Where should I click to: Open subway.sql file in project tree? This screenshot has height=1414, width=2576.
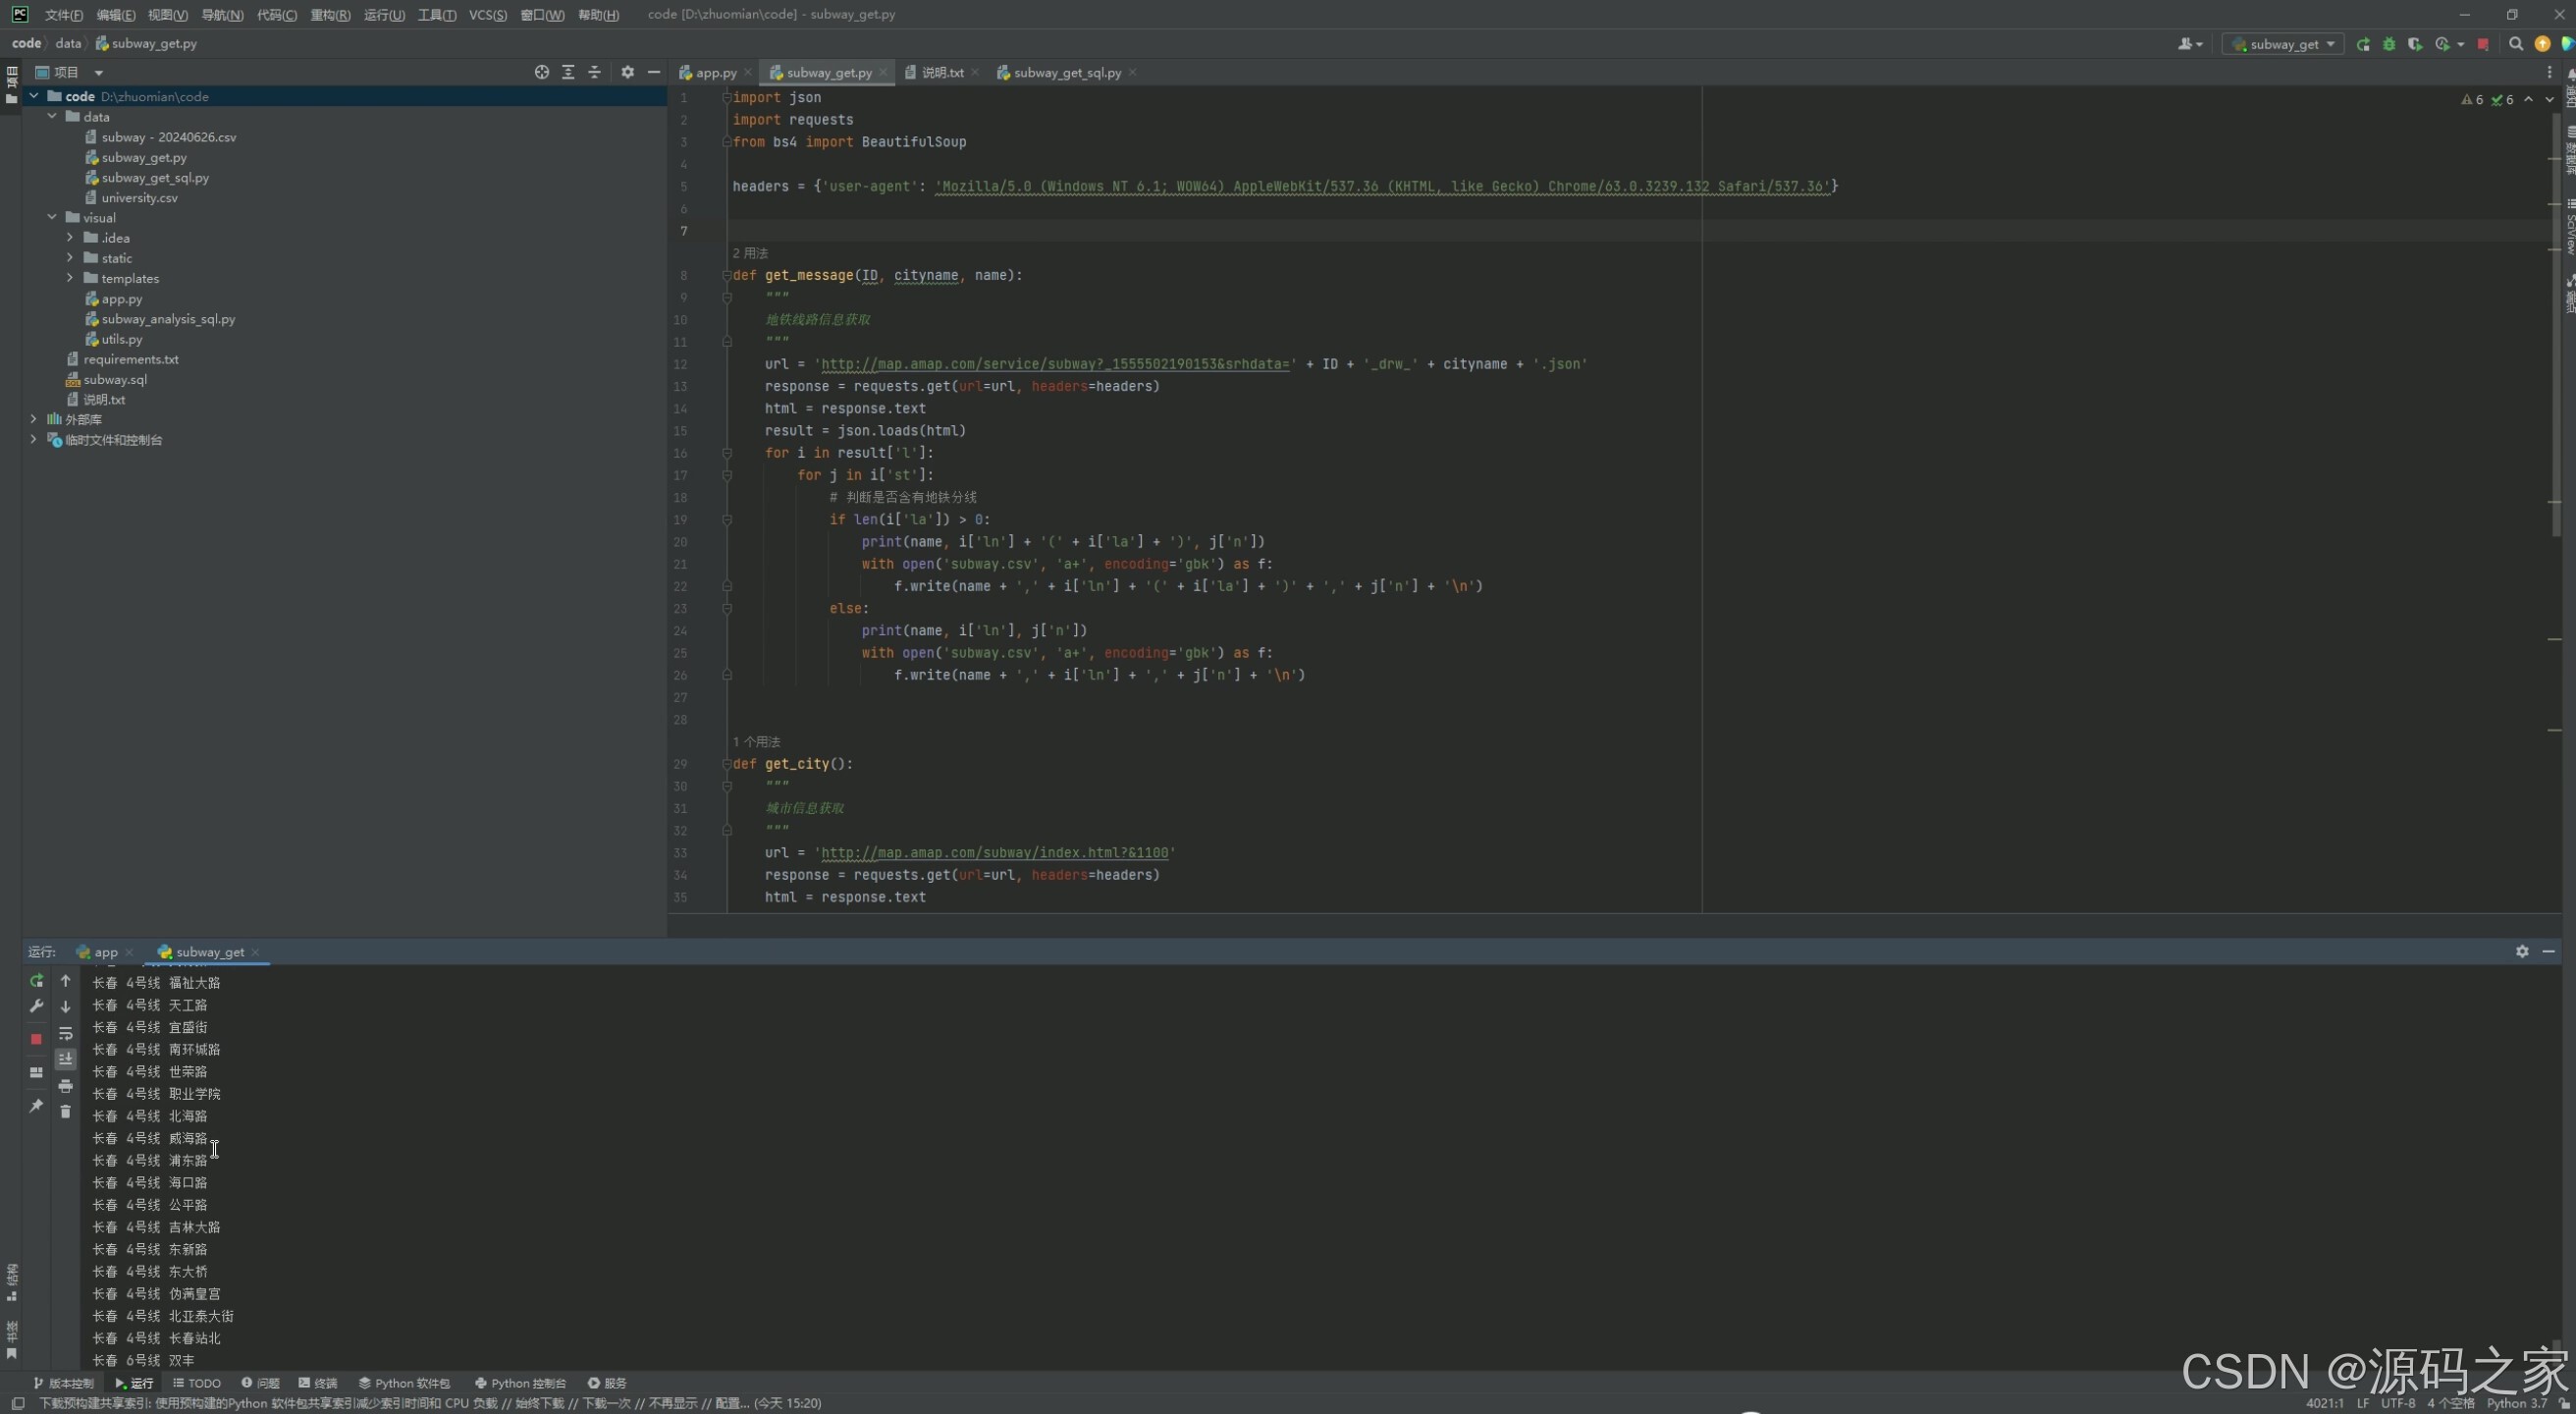(115, 379)
